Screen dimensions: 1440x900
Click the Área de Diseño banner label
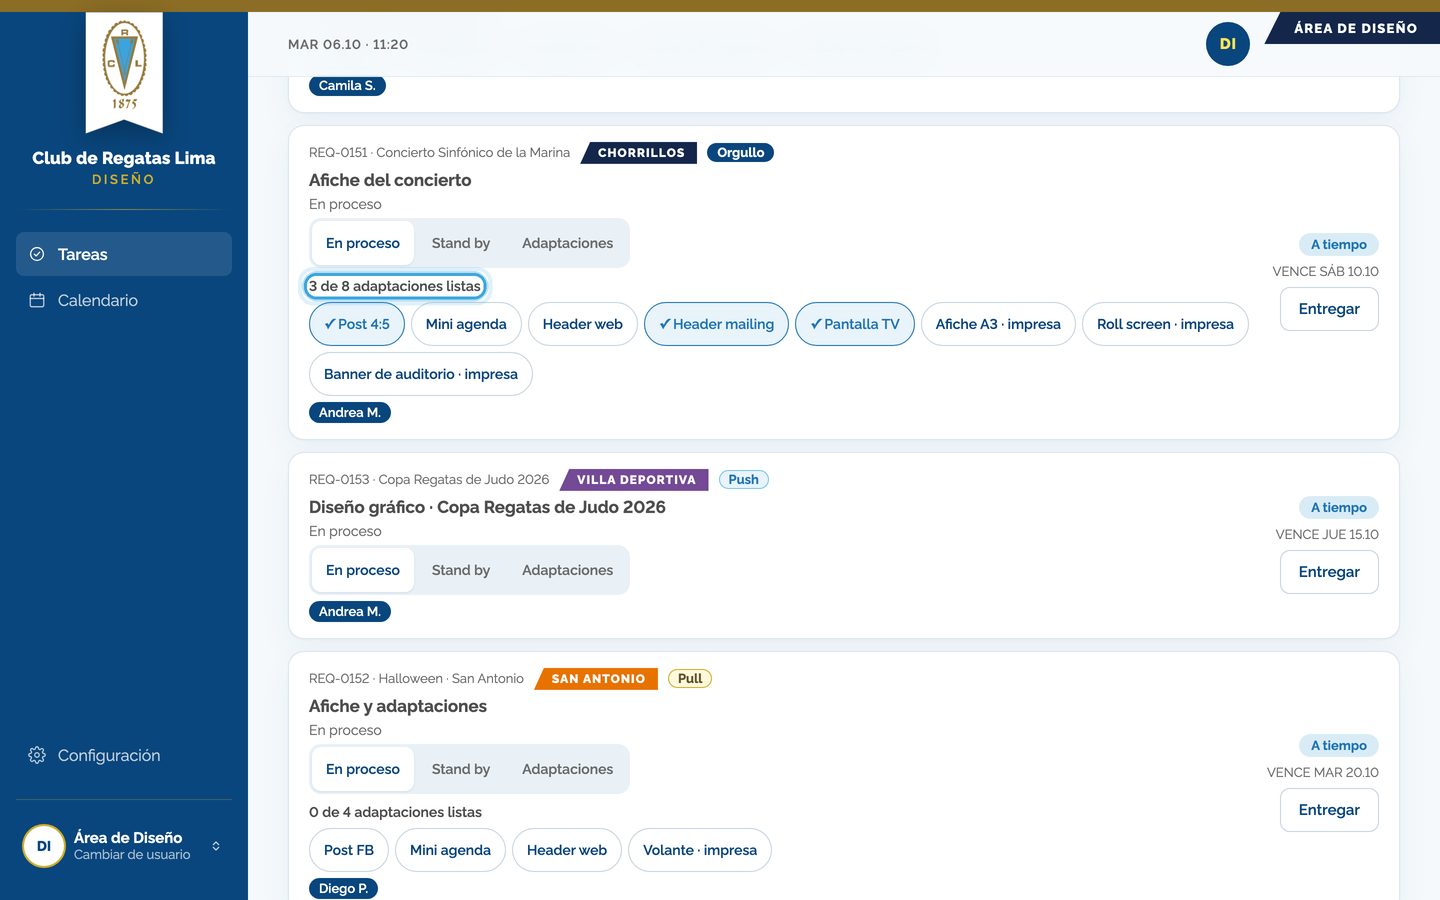1355,28
